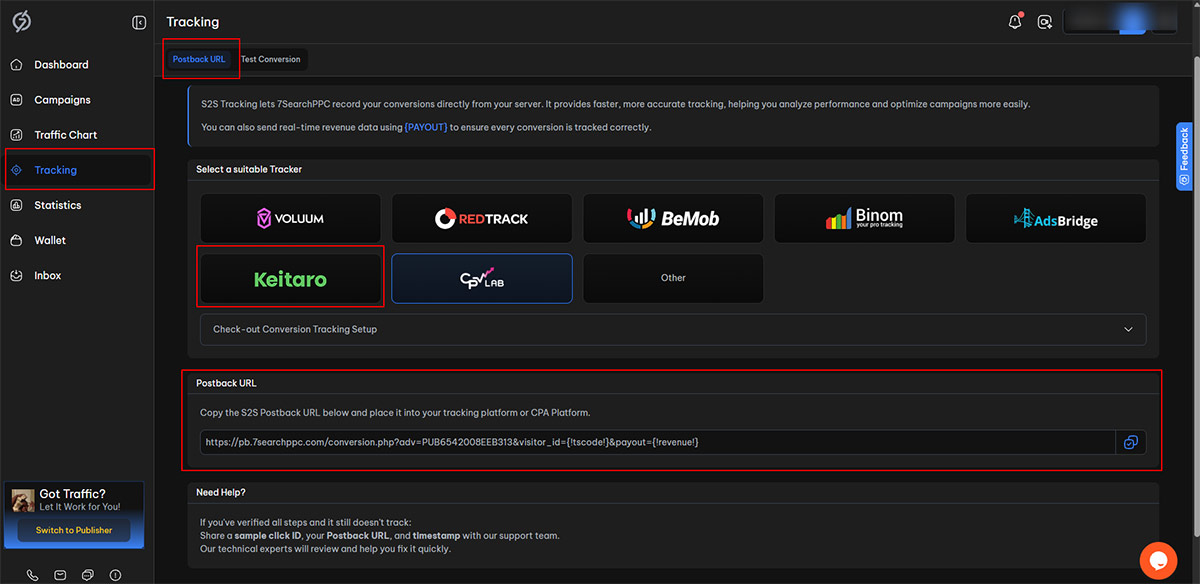This screenshot has width=1200, height=584.
Task: Expand Check-out Conversion Tracking Setup
Action: [673, 329]
